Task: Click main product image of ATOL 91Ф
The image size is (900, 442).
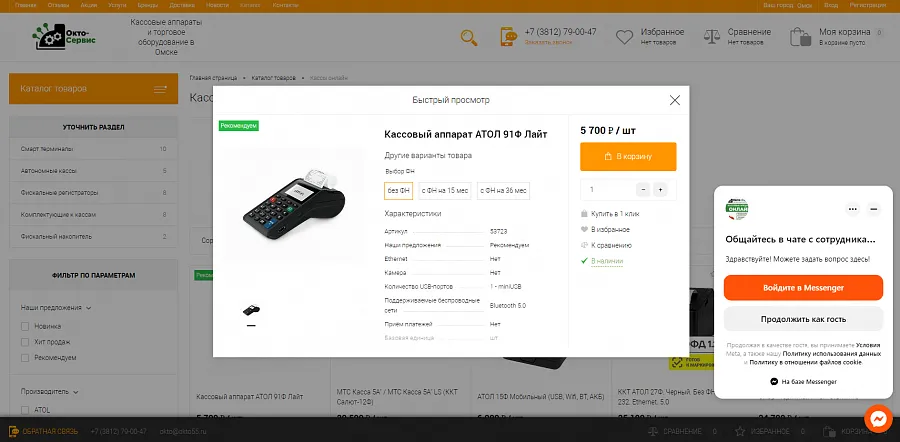Action: point(294,204)
